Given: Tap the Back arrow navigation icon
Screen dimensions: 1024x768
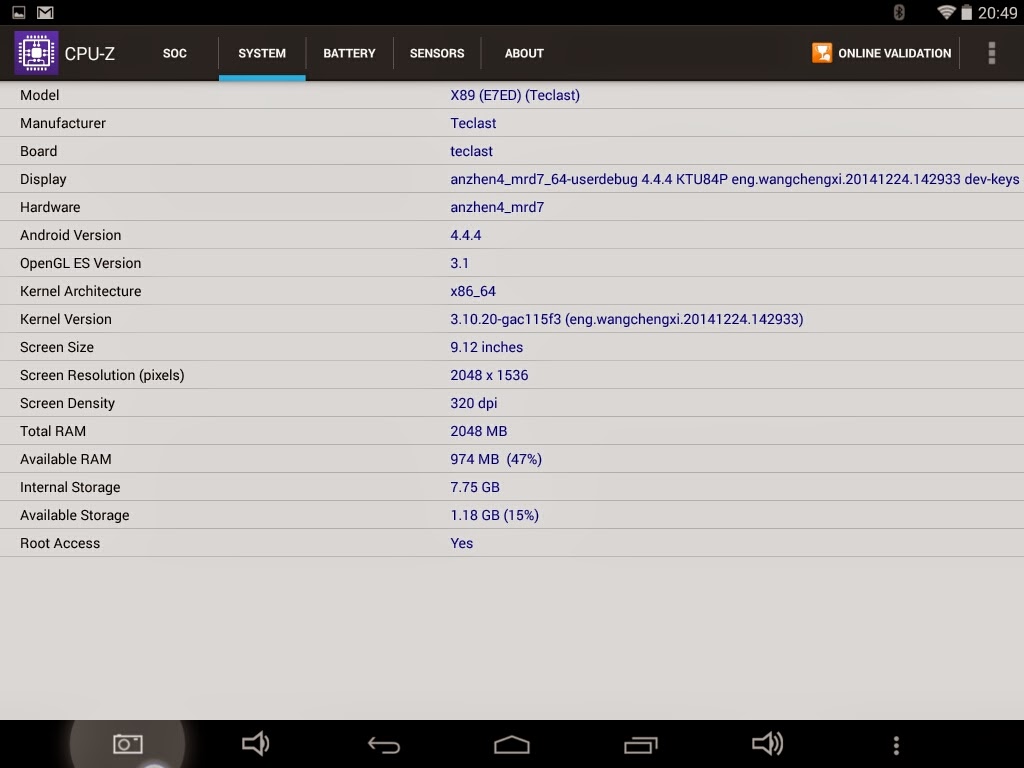Looking at the screenshot, I should (x=383, y=744).
